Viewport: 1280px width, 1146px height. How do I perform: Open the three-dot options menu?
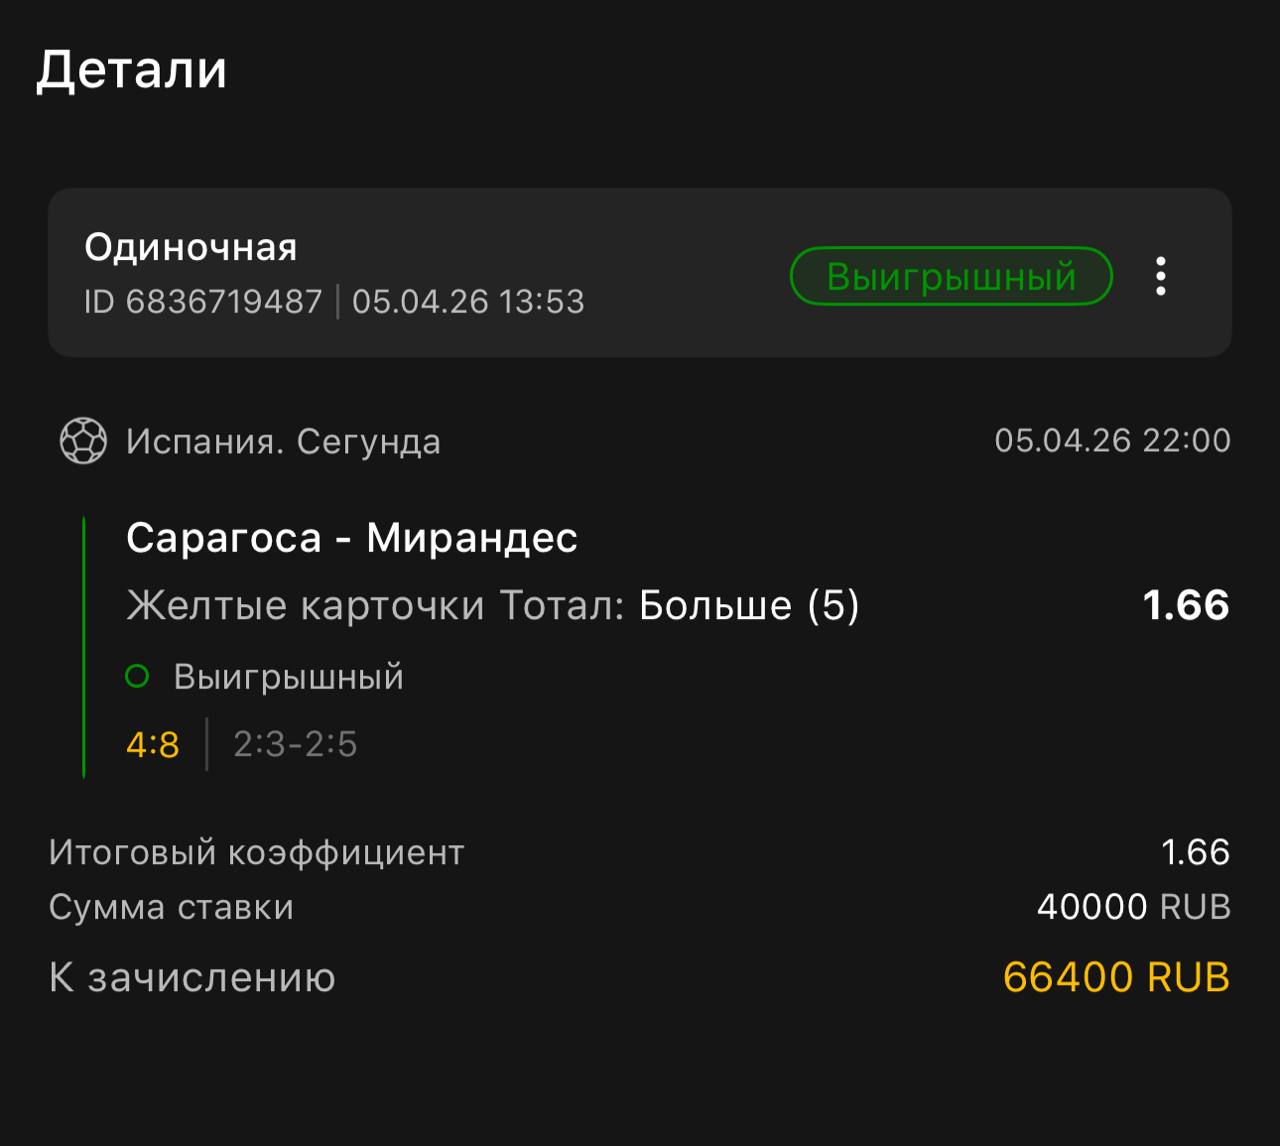1160,276
